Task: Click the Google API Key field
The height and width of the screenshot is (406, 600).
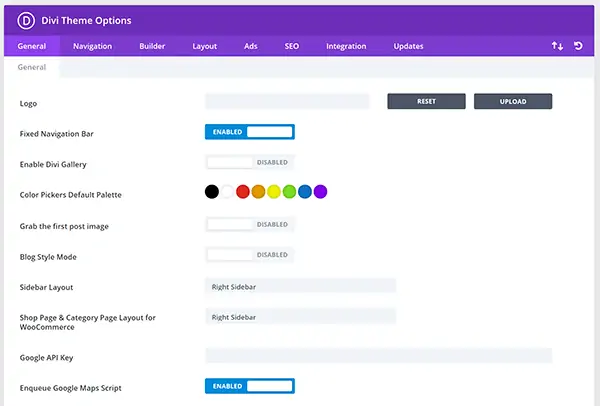Action: (378, 355)
